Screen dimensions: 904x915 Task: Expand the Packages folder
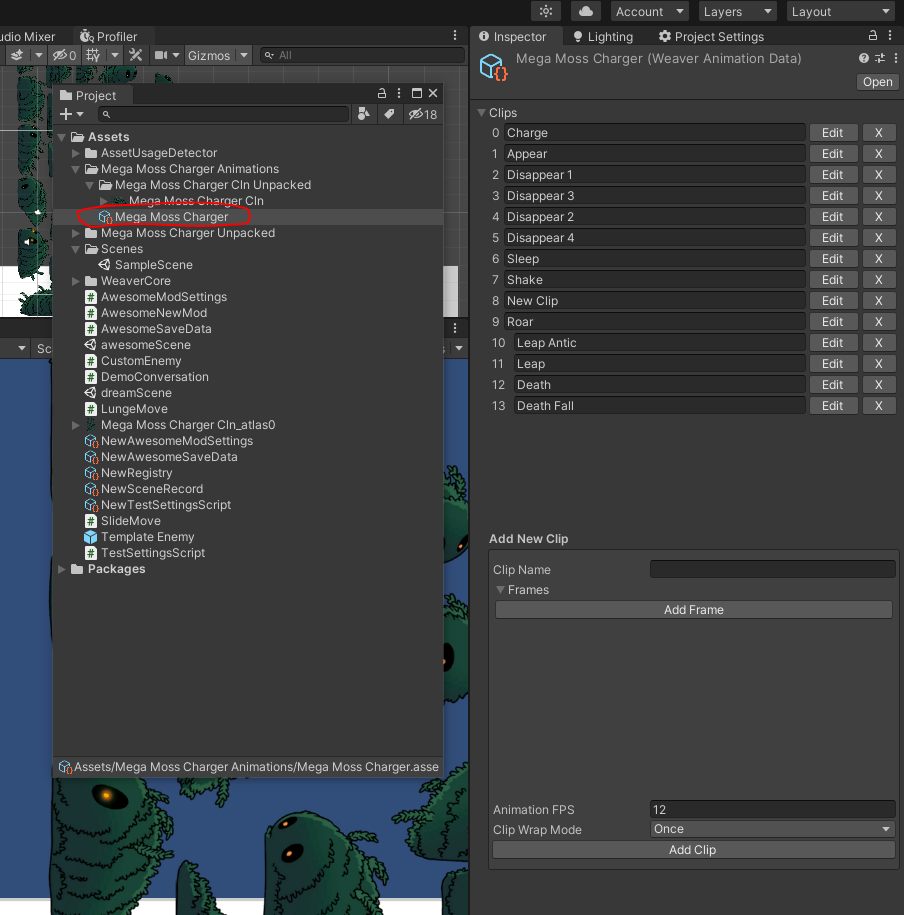point(63,569)
